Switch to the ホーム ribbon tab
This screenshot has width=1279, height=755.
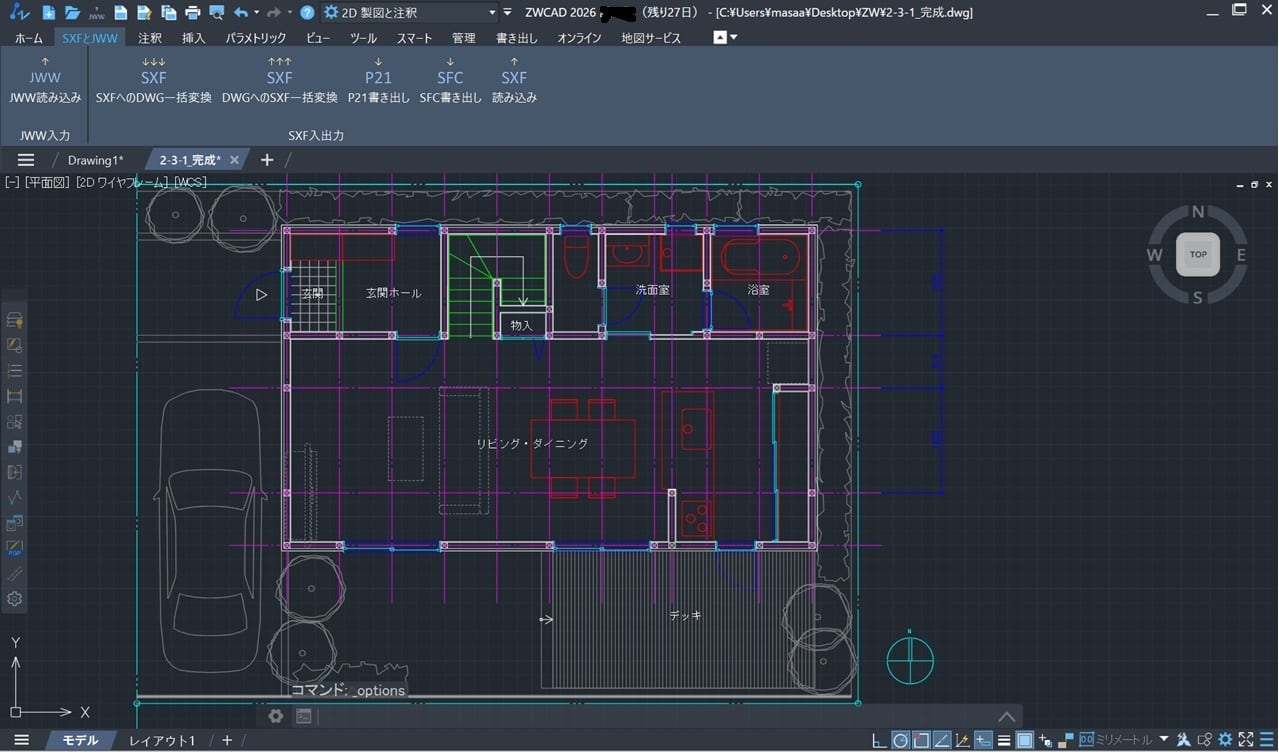coord(28,38)
